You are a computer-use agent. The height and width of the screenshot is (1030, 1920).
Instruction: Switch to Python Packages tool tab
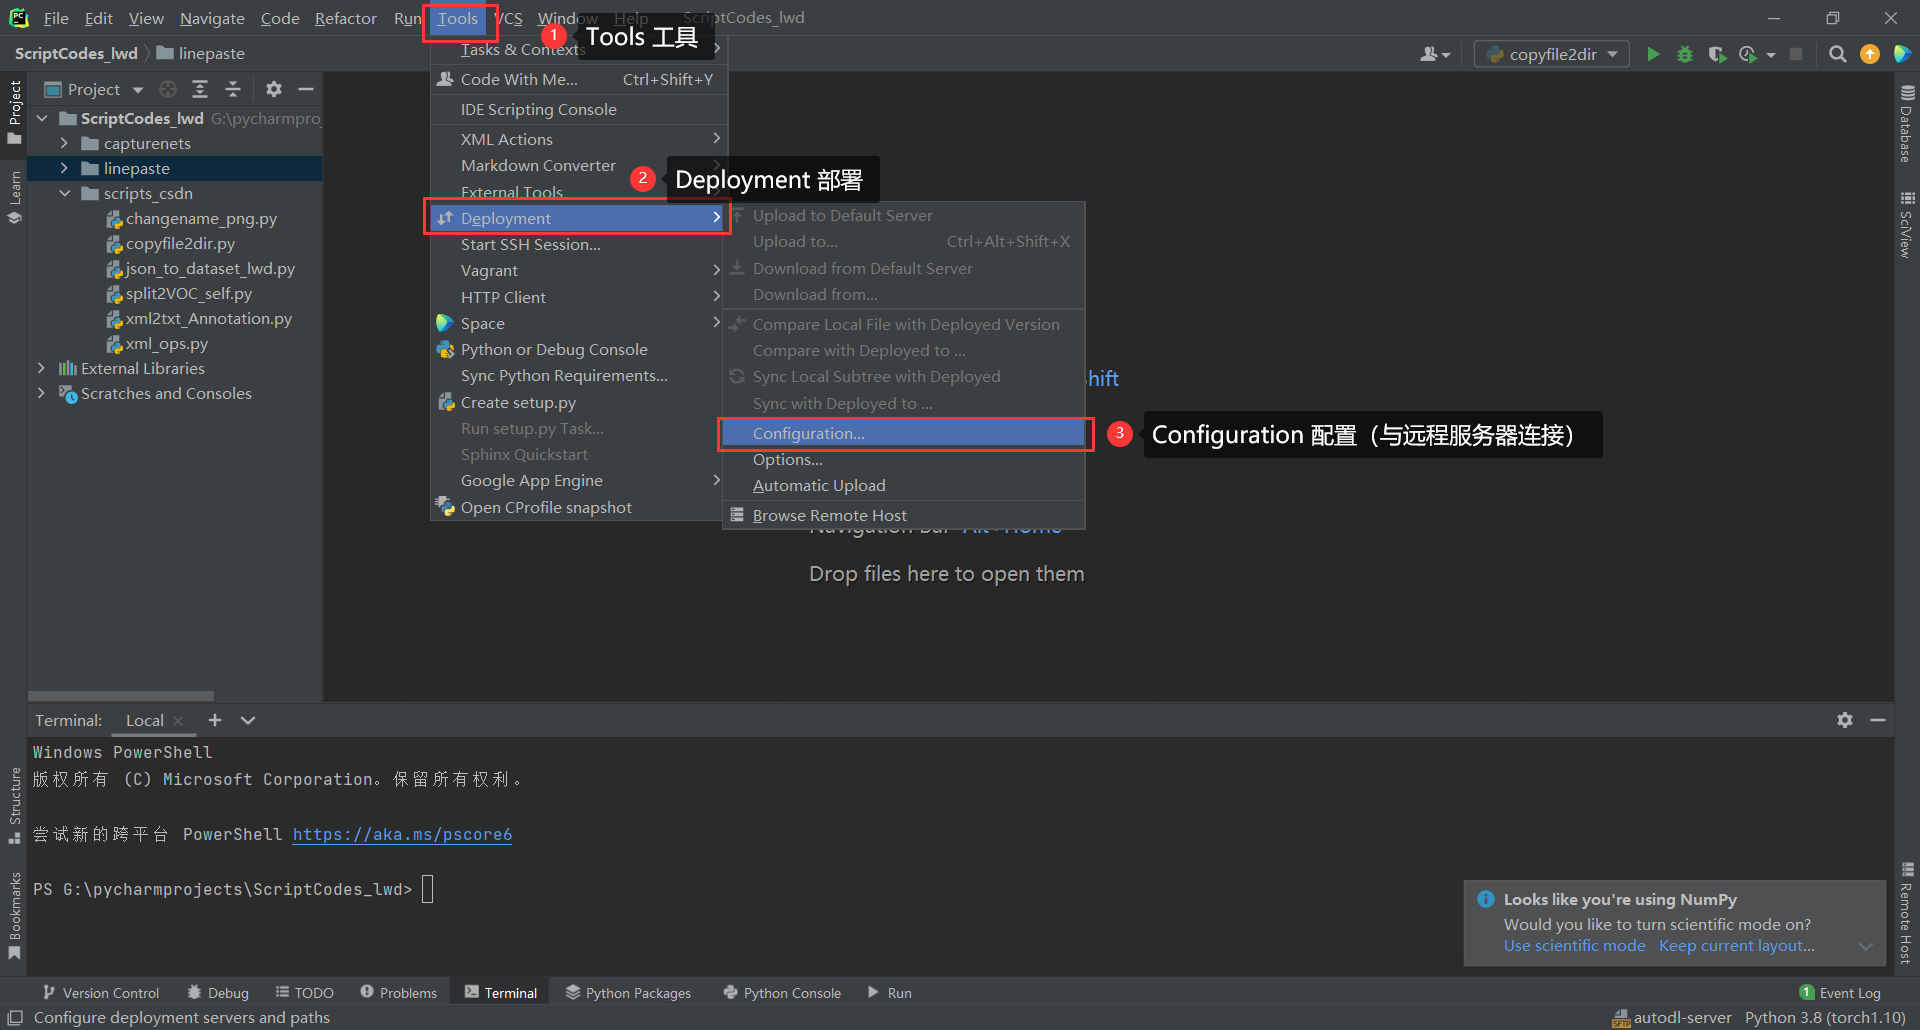point(629,993)
